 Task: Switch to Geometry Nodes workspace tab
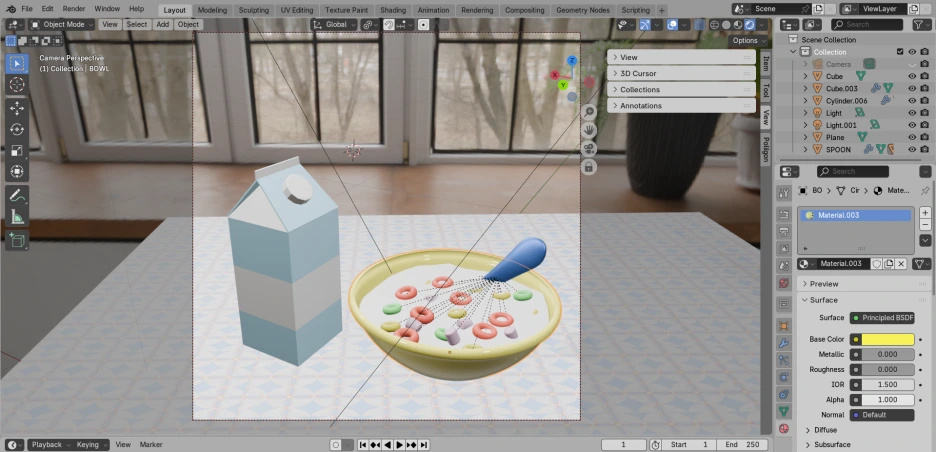[x=583, y=10]
